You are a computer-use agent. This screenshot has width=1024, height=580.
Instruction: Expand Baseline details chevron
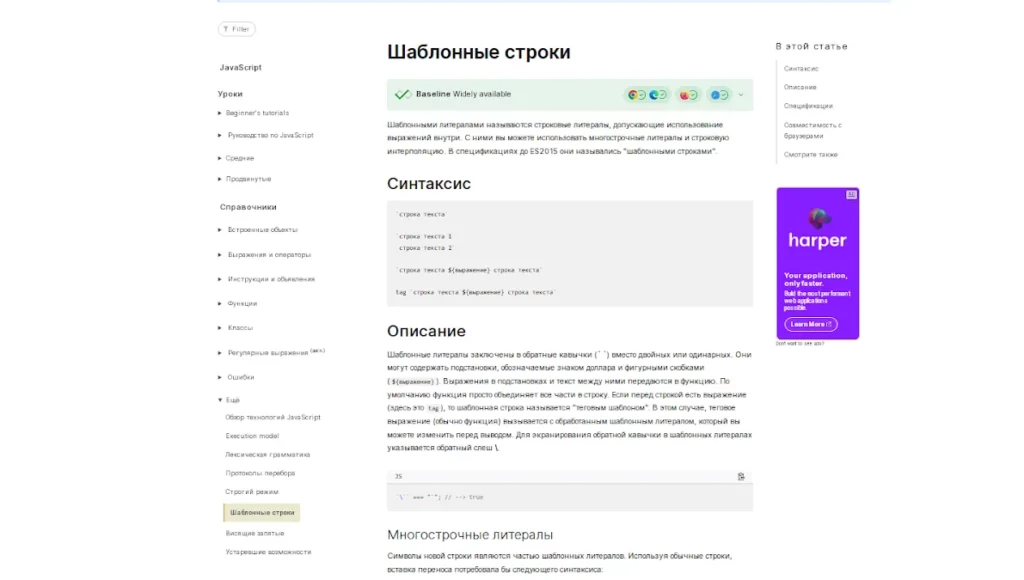click(x=741, y=95)
